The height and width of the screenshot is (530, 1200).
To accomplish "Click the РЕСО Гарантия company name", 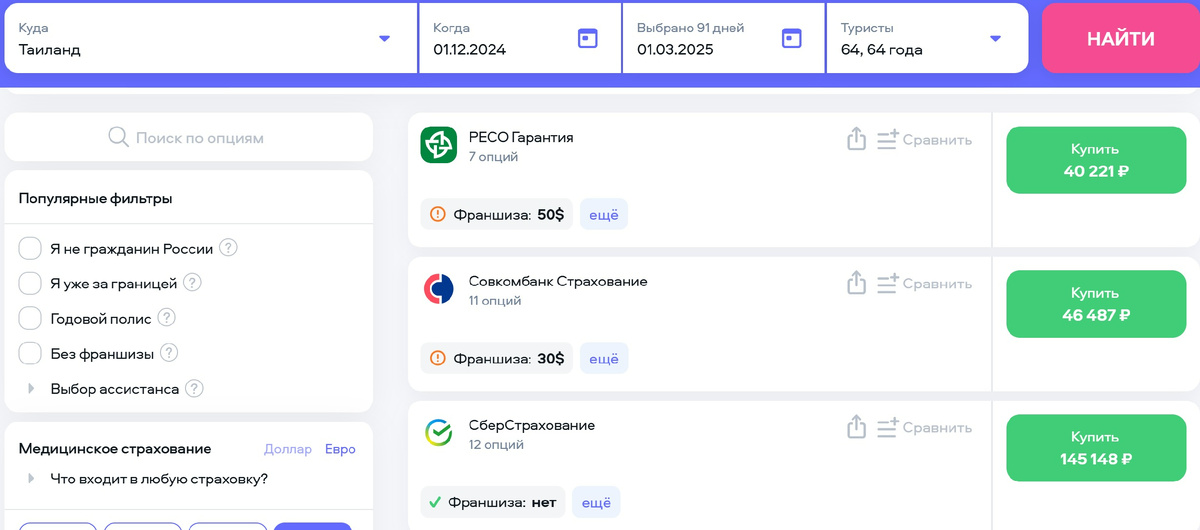I will [521, 137].
